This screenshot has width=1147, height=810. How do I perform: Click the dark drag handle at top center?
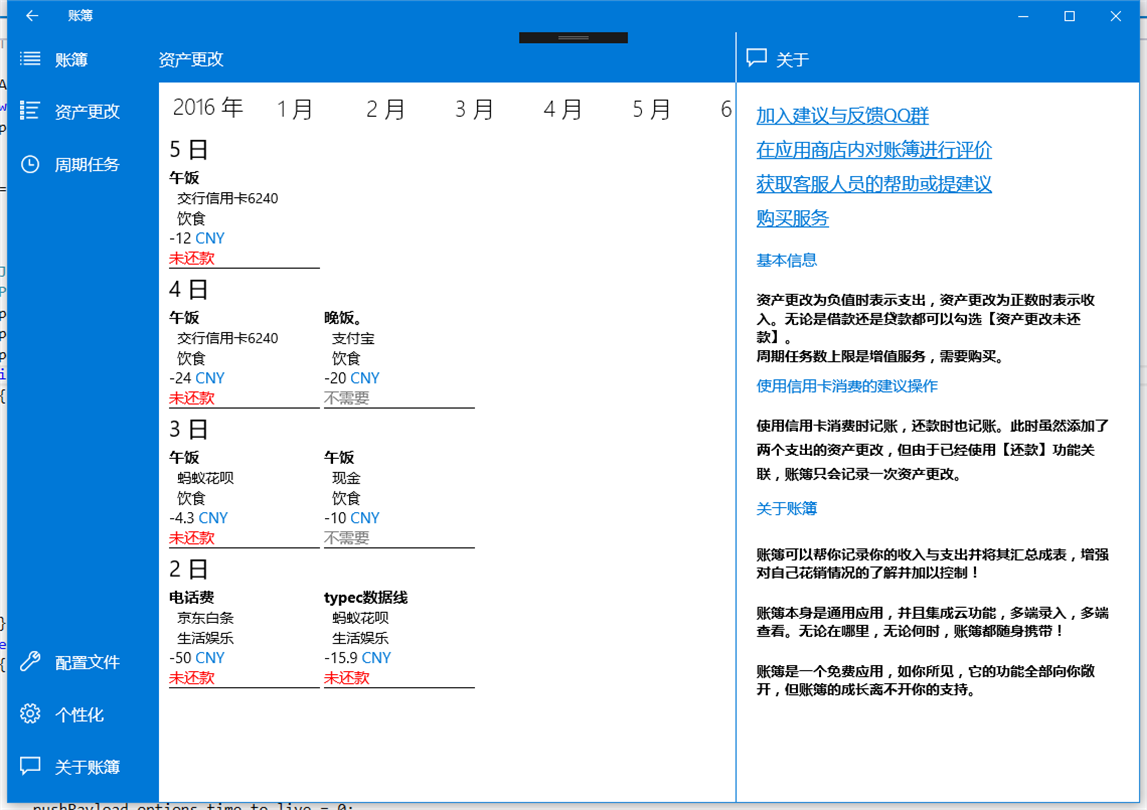573,37
